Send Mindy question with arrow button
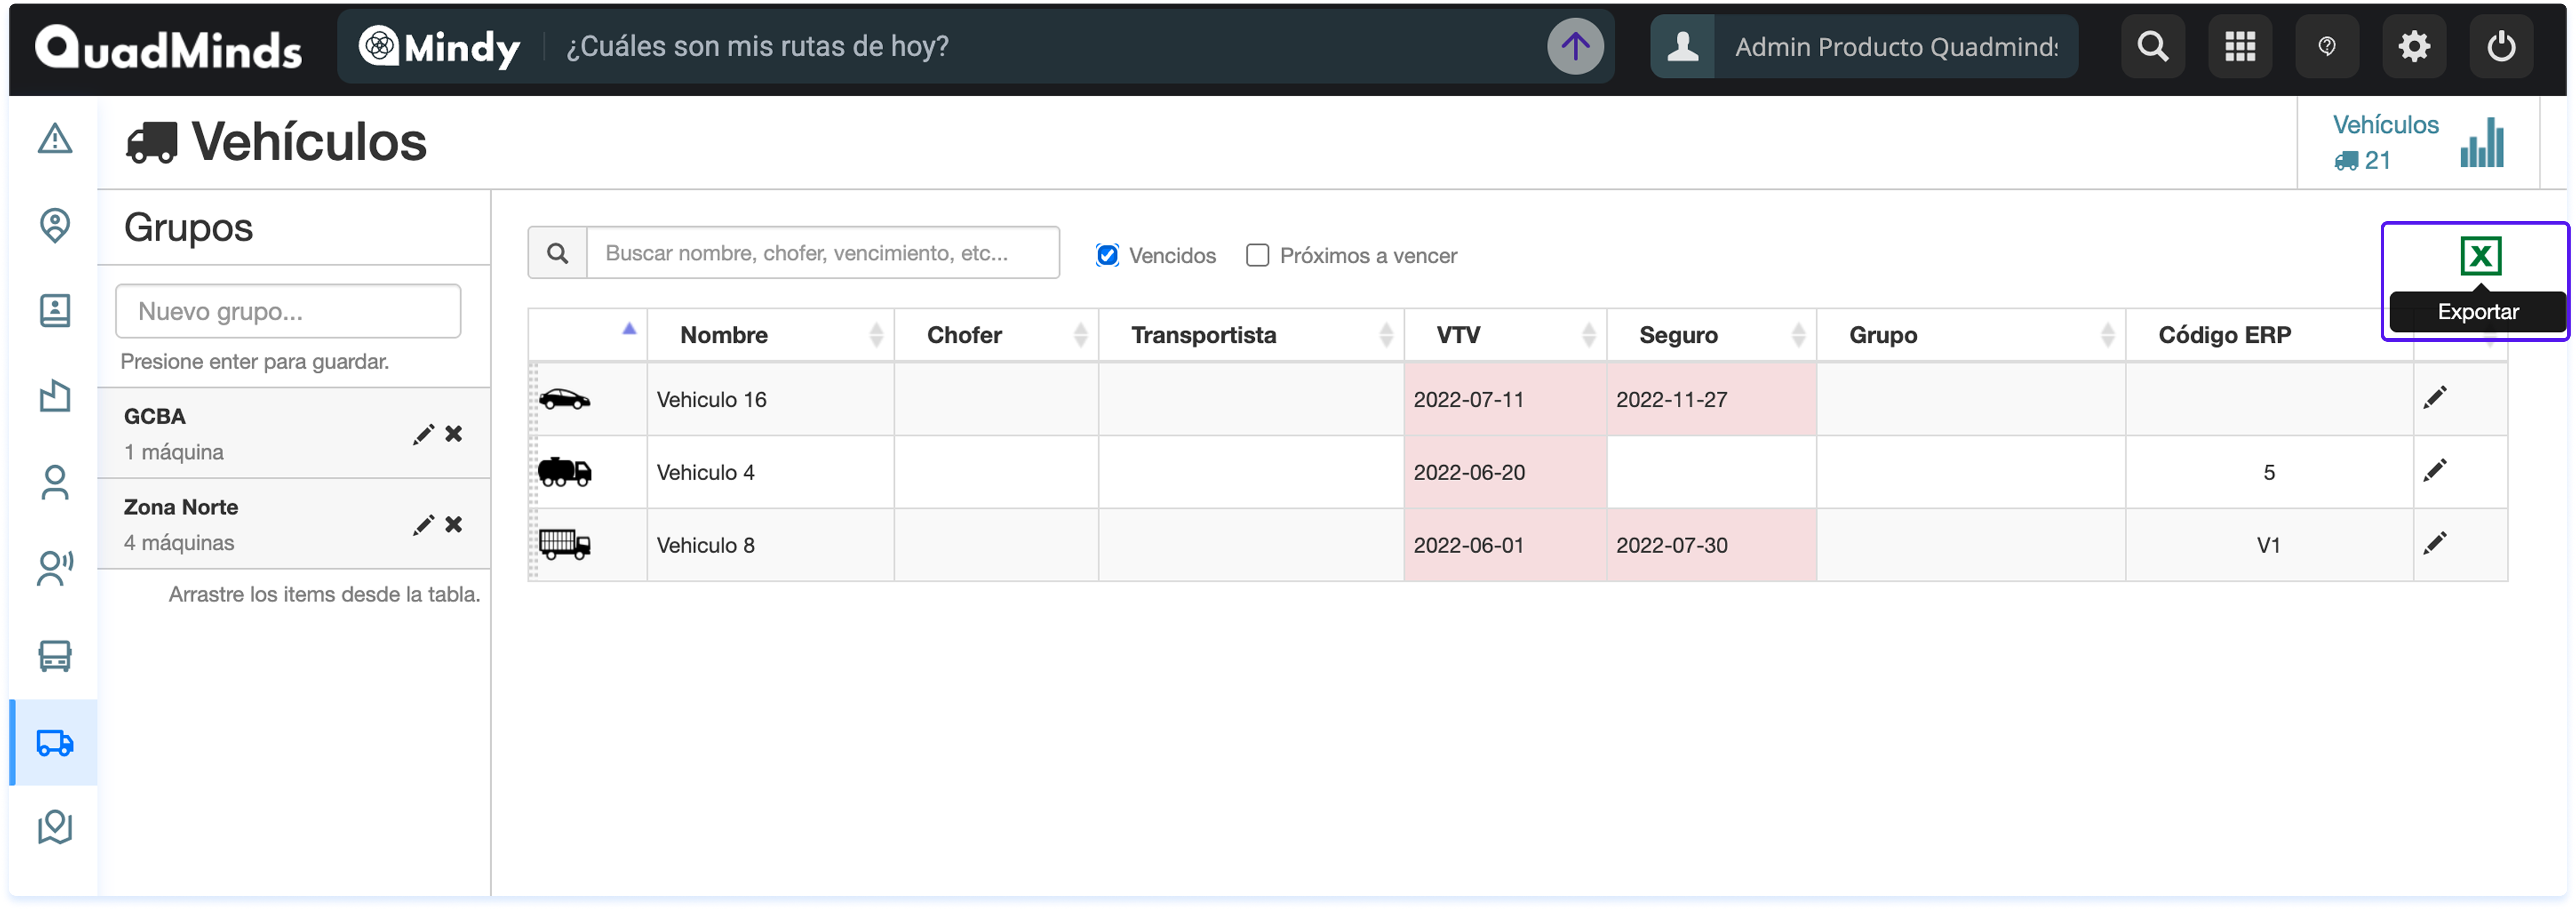 1575,47
